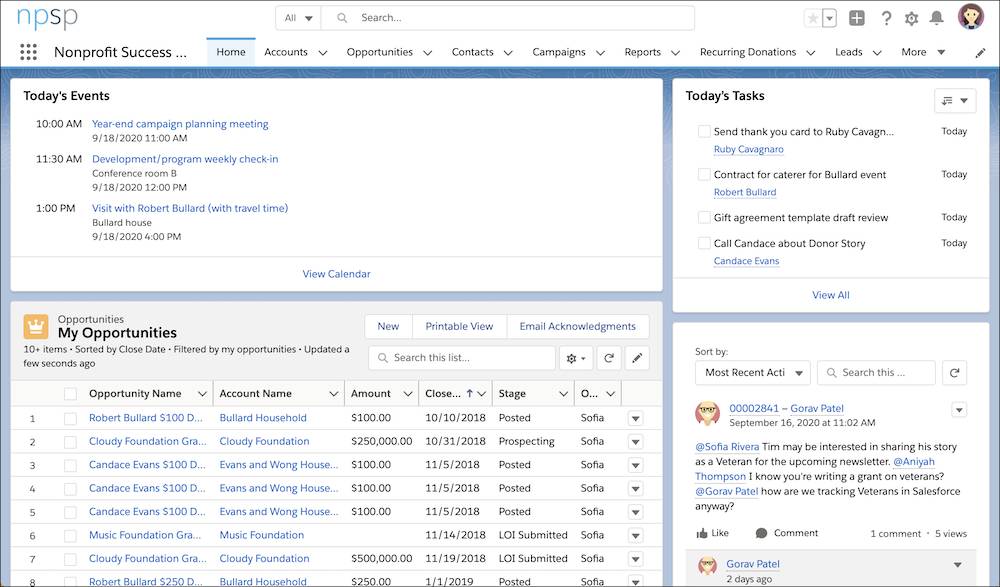1000x587 pixels.
Task: Open the Most Recent Activity sort dropdown
Action: point(753,373)
